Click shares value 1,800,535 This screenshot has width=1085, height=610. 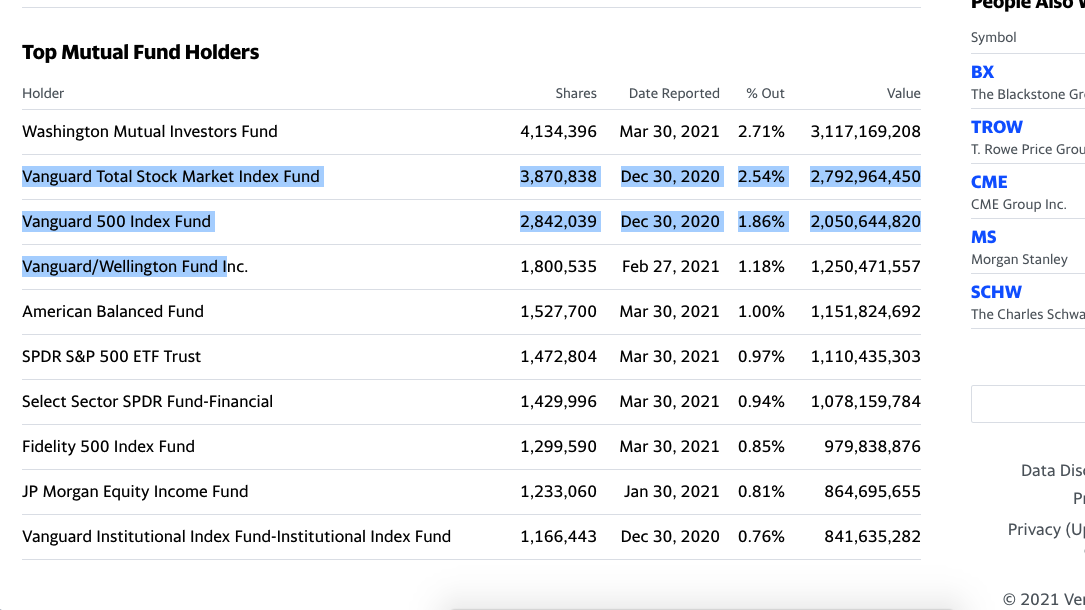pos(558,266)
